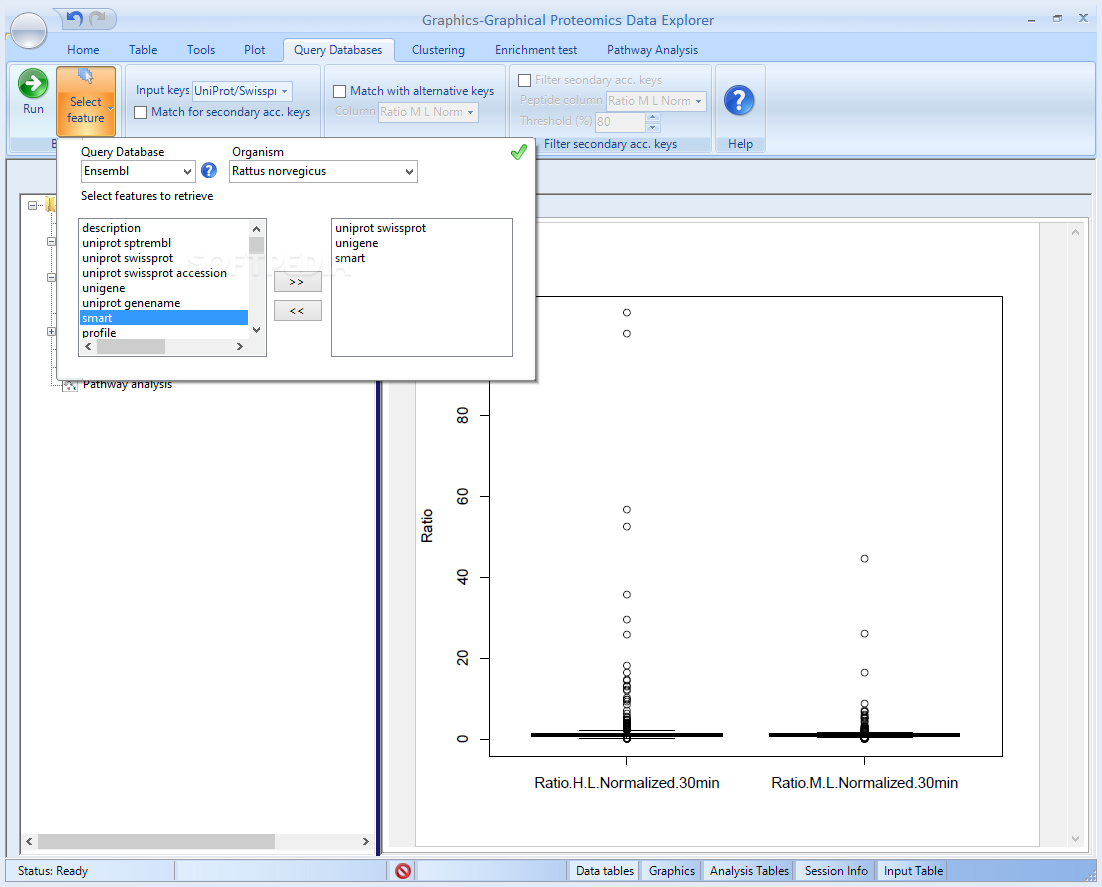Tick Match with alternative keys checkbox
Image resolution: width=1102 pixels, height=887 pixels.
click(x=339, y=91)
